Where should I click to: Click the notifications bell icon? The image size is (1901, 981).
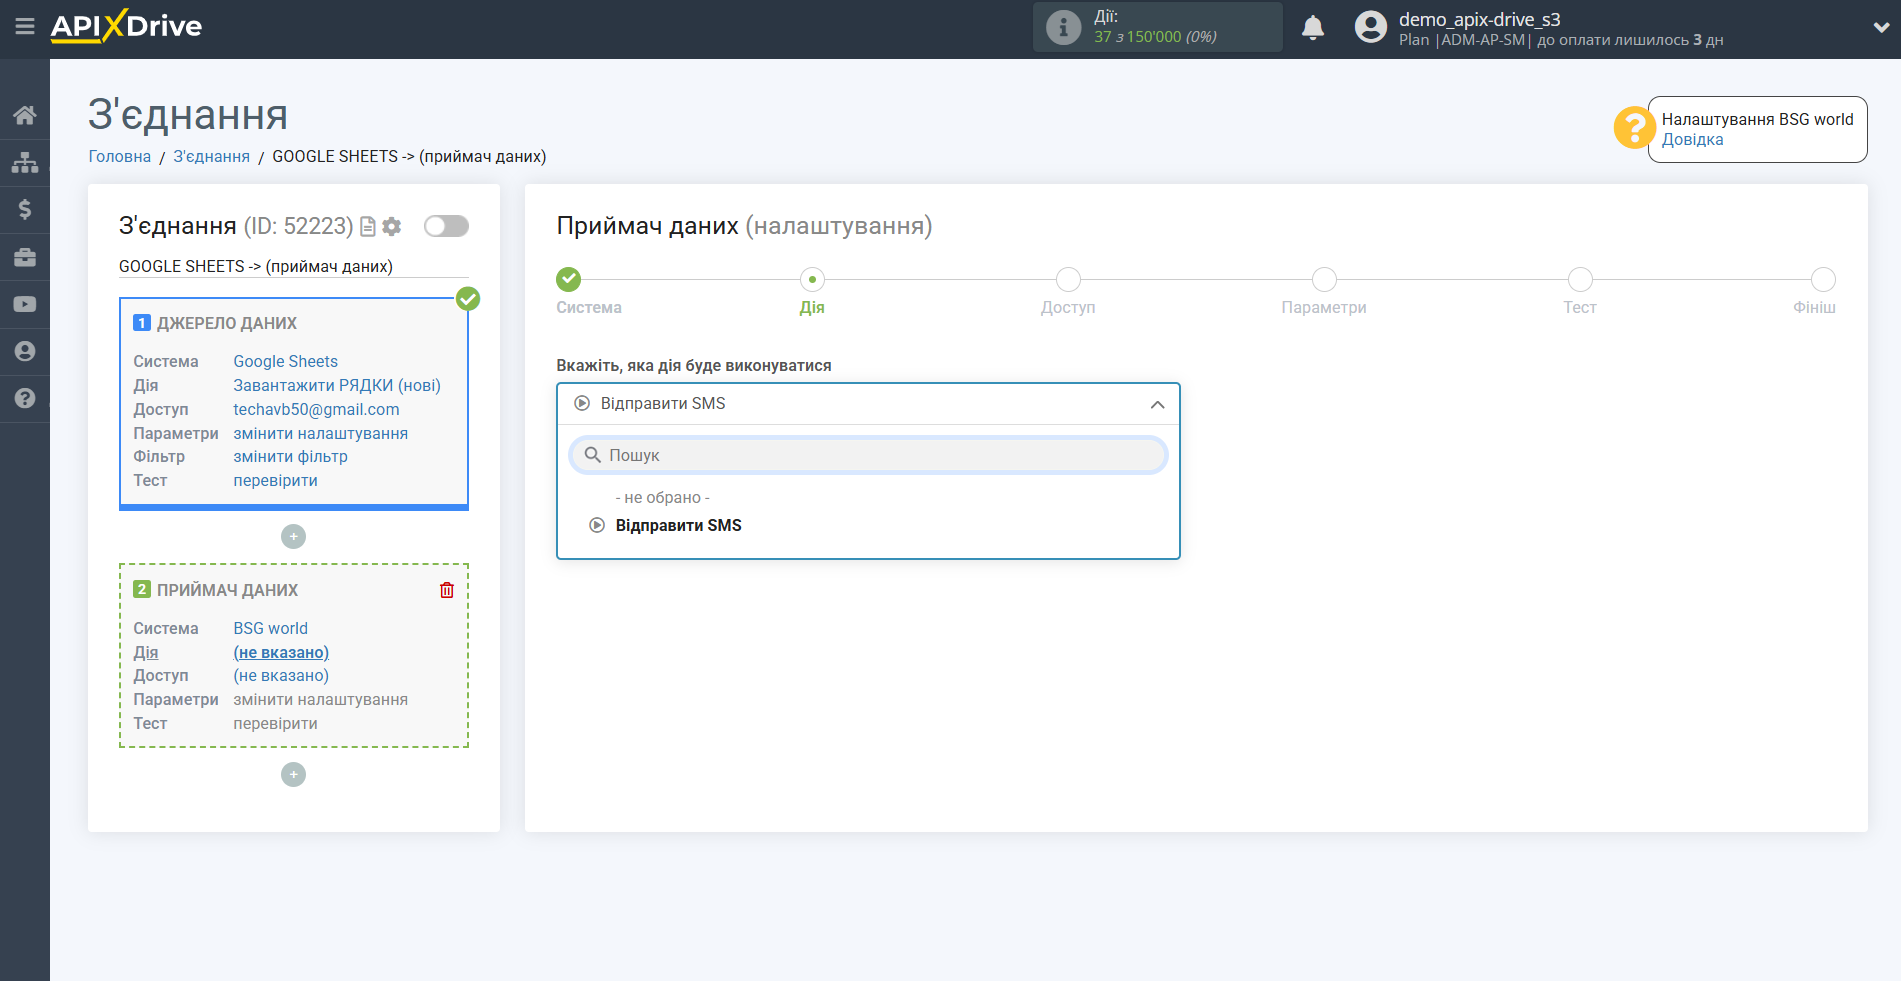pyautogui.click(x=1313, y=28)
